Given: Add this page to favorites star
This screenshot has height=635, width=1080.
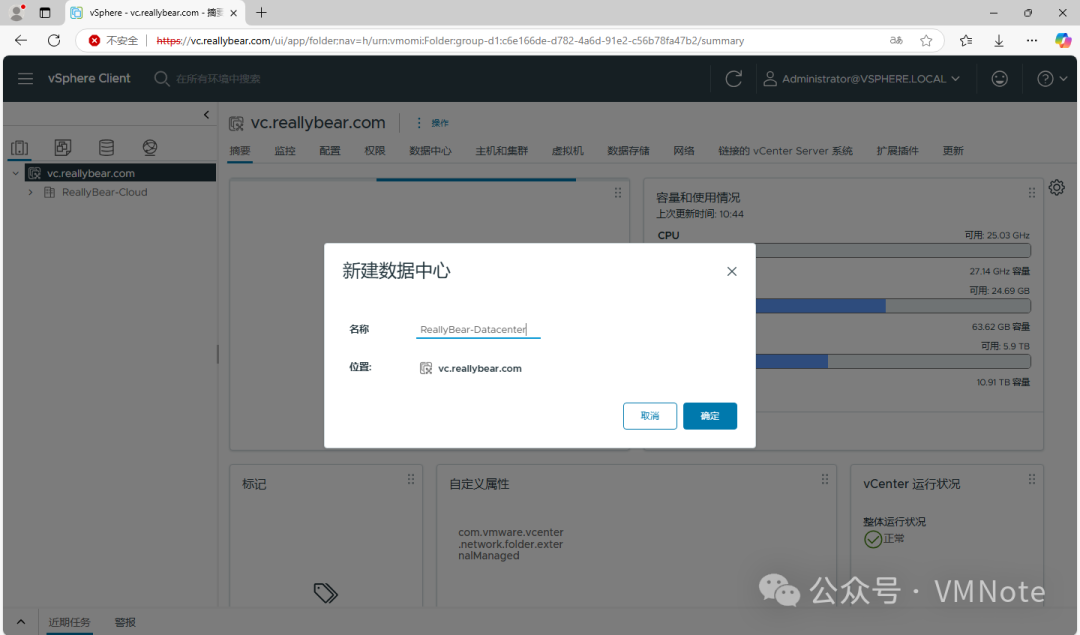Looking at the screenshot, I should tap(926, 41).
